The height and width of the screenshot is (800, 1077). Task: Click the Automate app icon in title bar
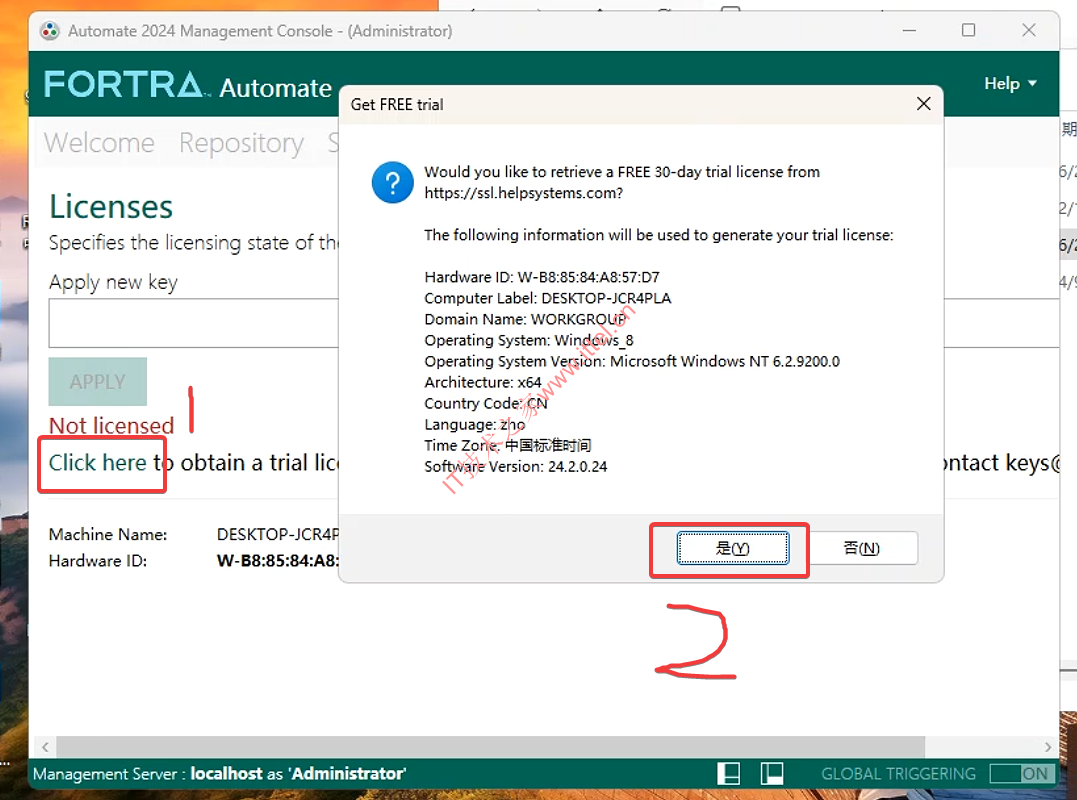point(49,31)
